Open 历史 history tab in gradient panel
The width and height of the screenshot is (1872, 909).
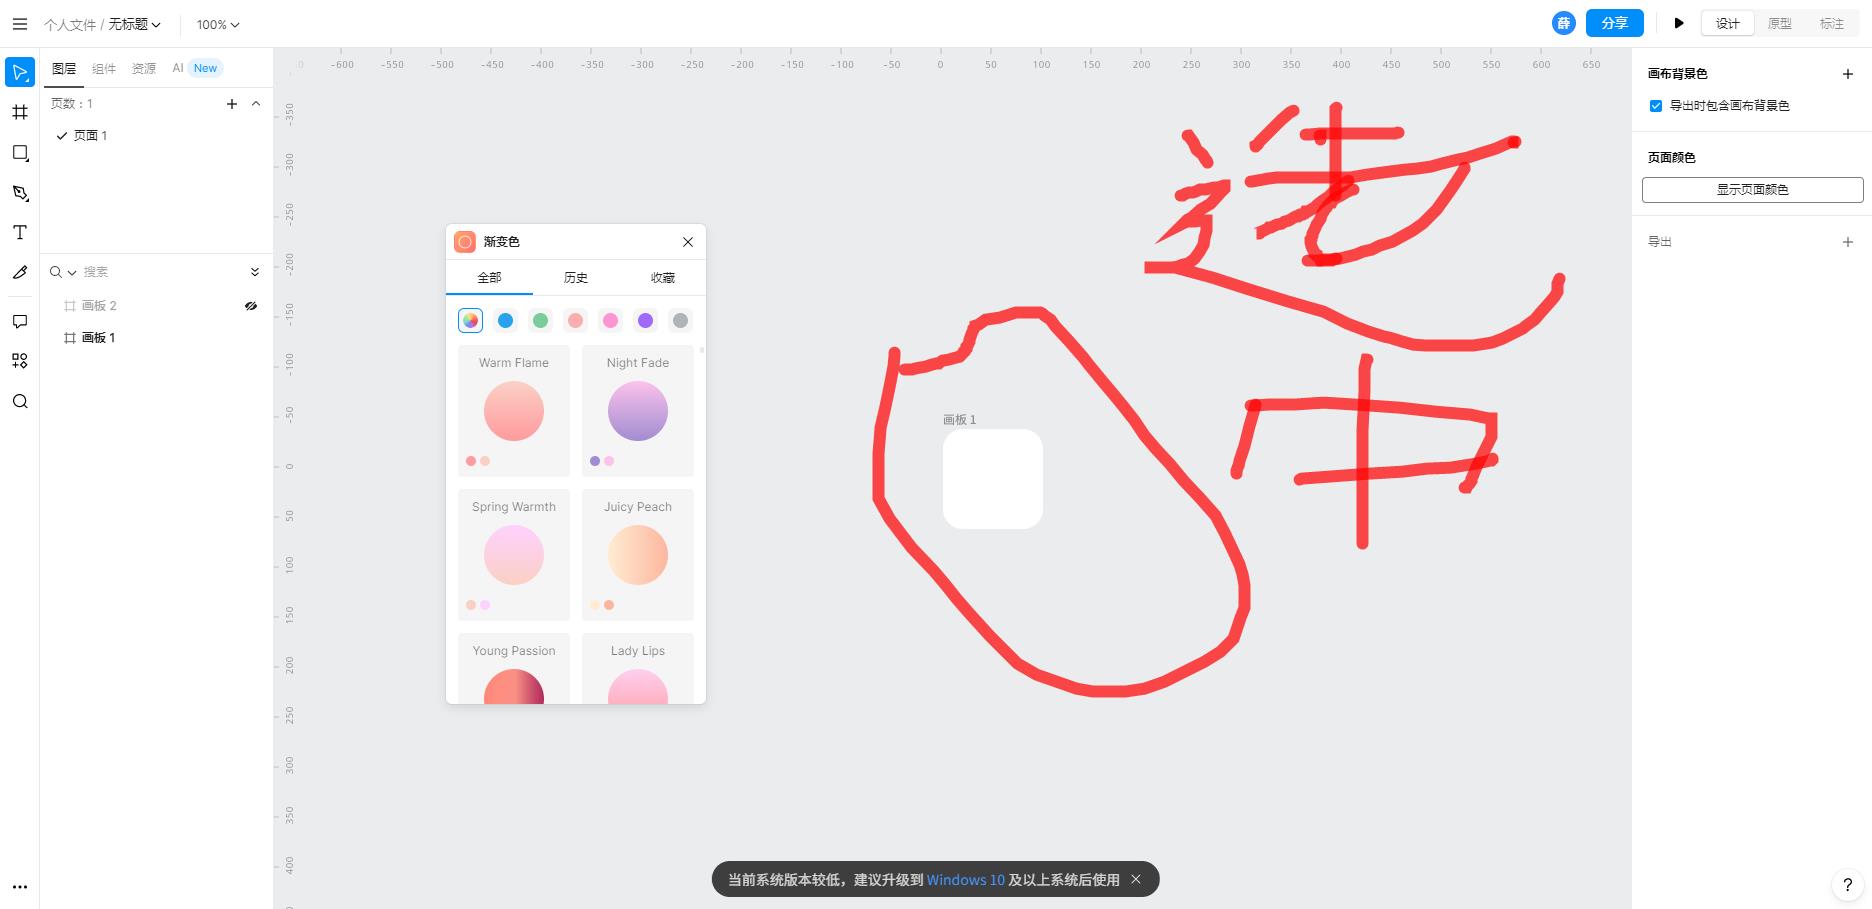pyautogui.click(x=576, y=278)
